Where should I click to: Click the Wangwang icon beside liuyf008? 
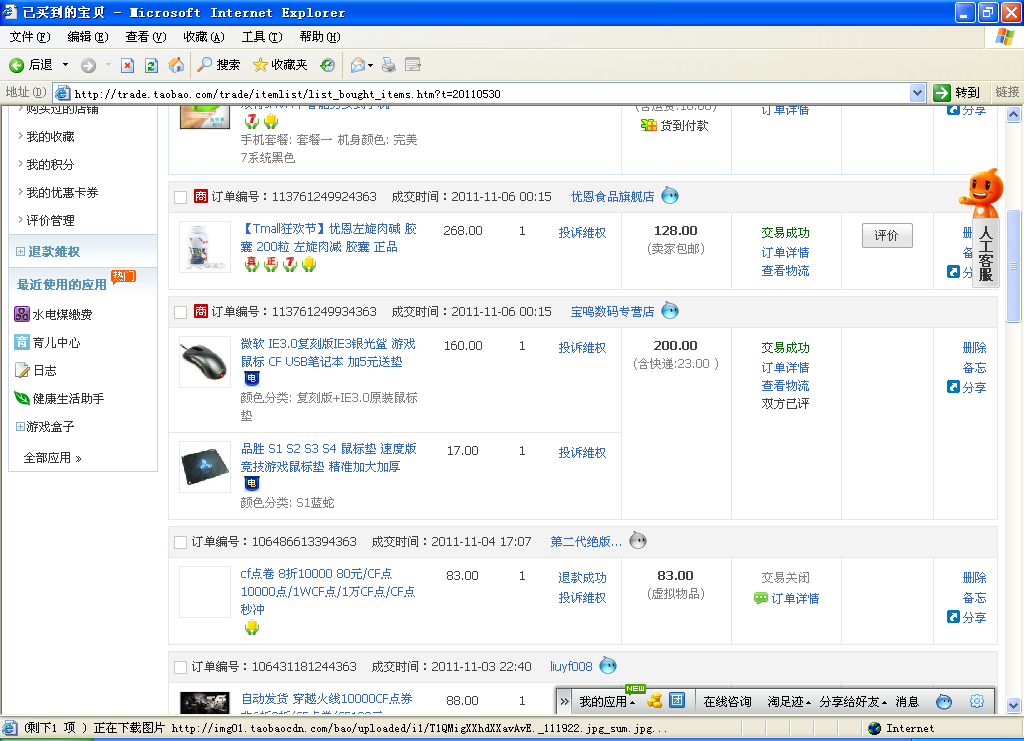point(608,665)
